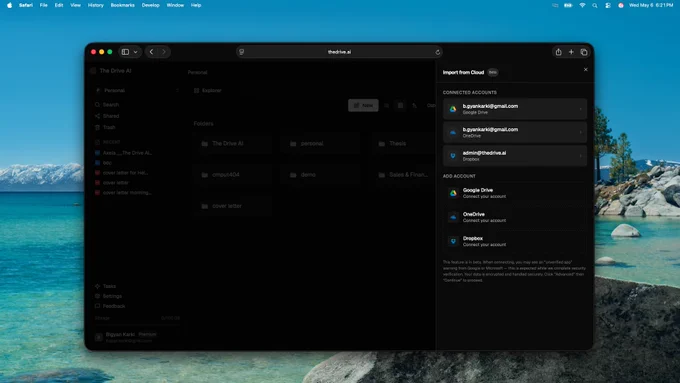Click the Safari sidebar toggle icon
This screenshot has height=383, width=680.
(x=125, y=52)
